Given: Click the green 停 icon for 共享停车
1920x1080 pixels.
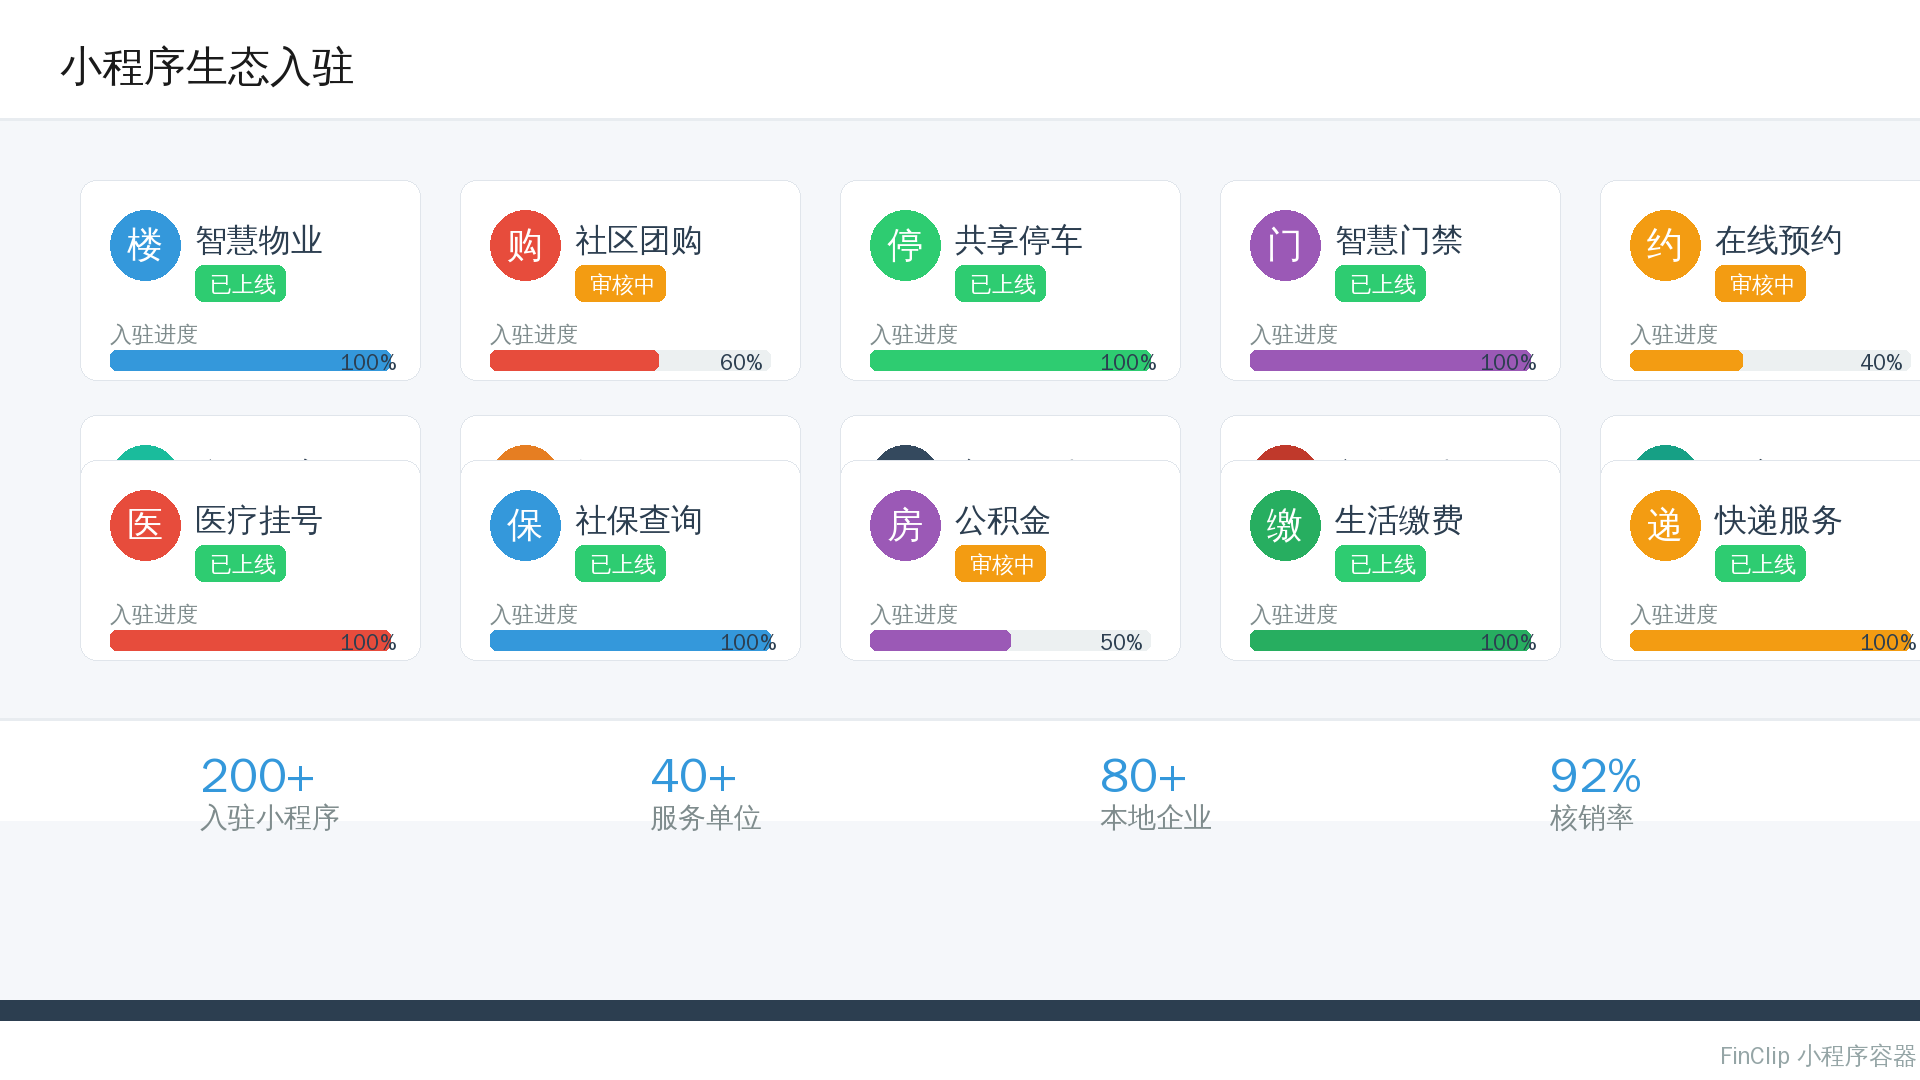Looking at the screenshot, I should click(x=905, y=245).
